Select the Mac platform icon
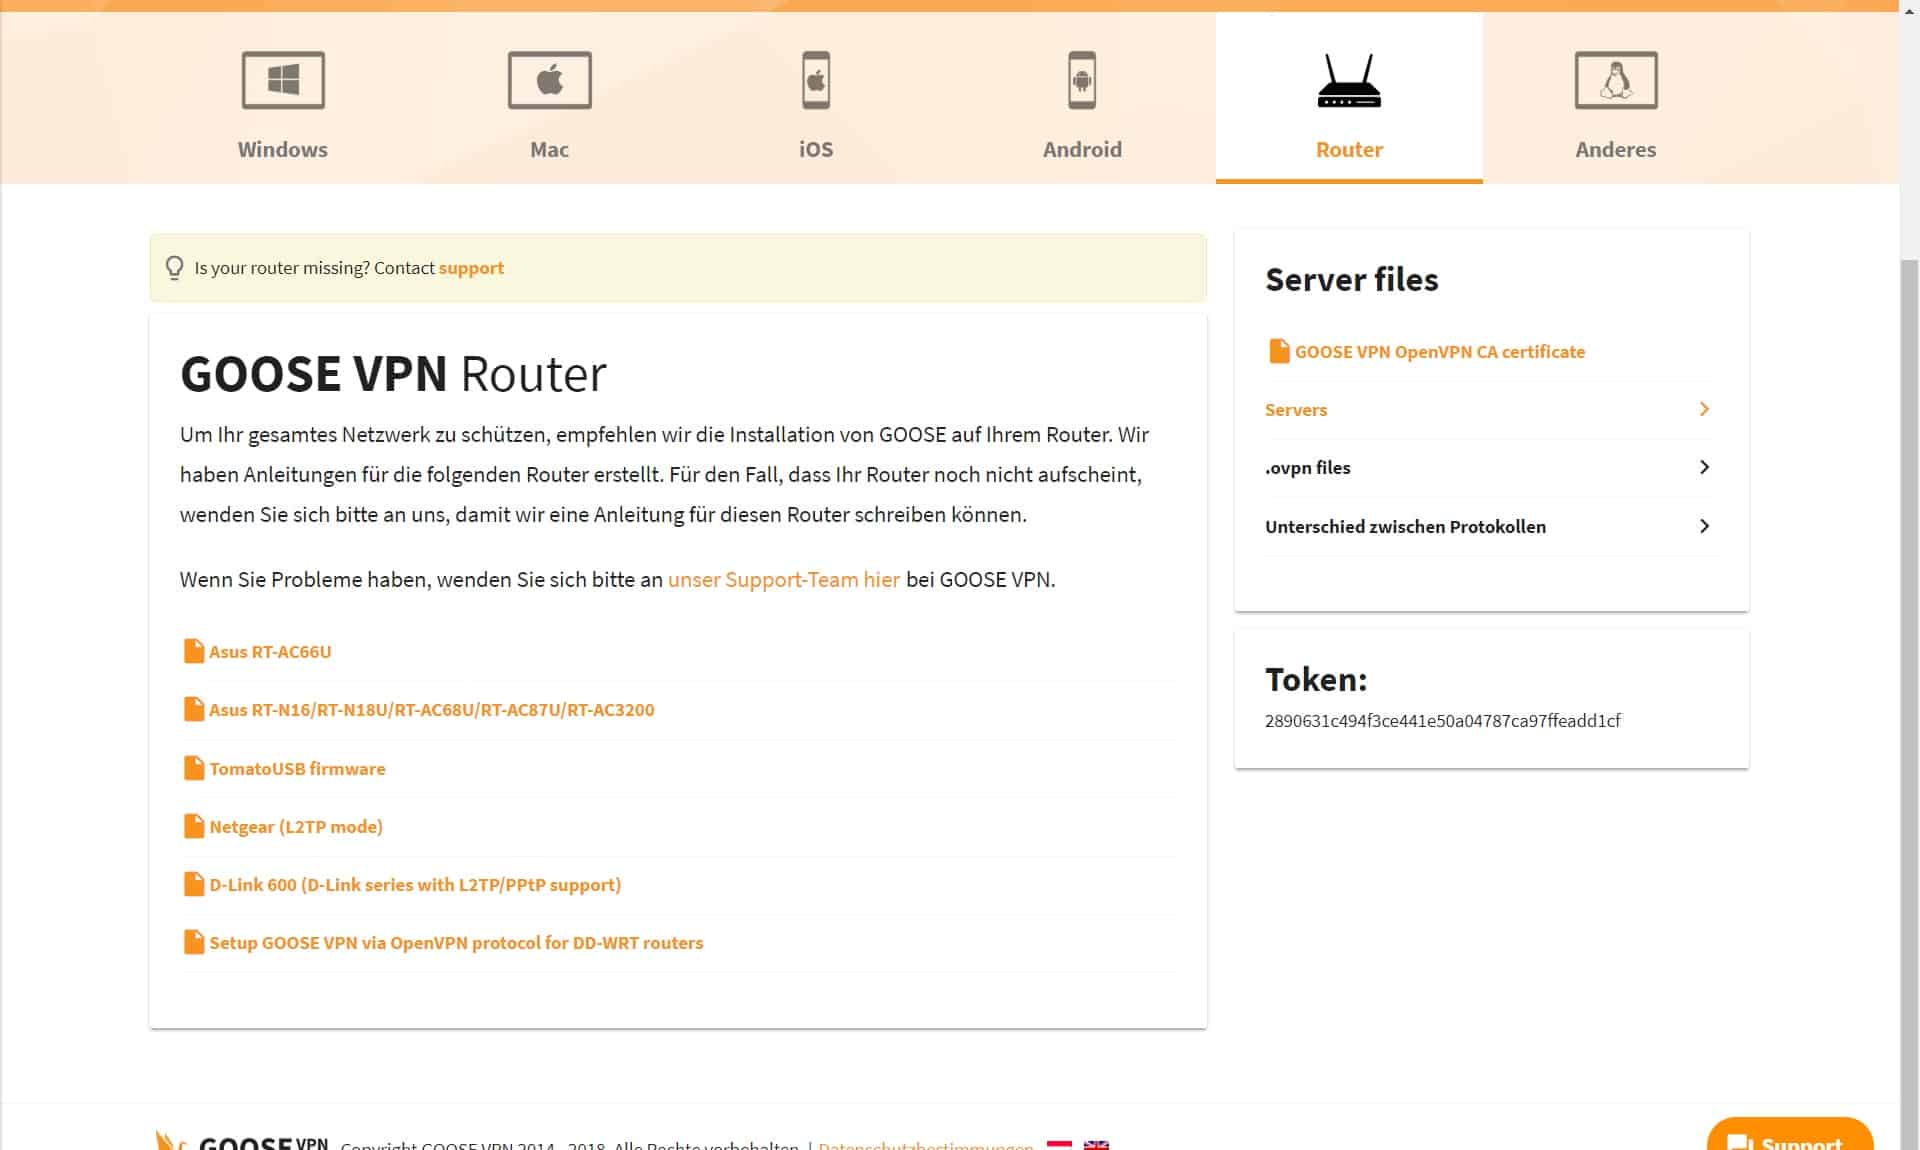Screen dimensions: 1920x1150 [549, 80]
